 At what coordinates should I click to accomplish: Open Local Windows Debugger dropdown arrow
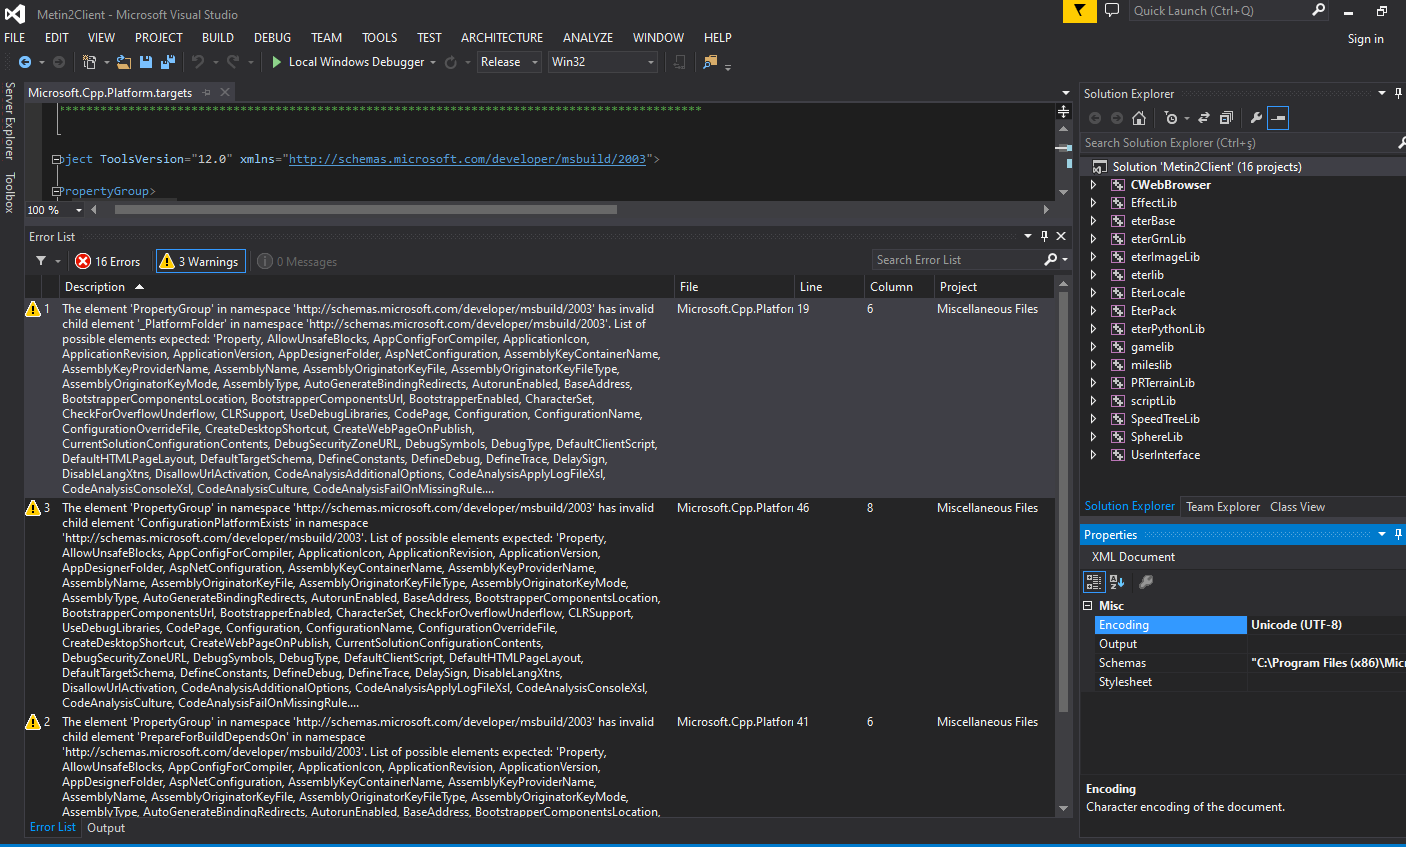coord(433,63)
